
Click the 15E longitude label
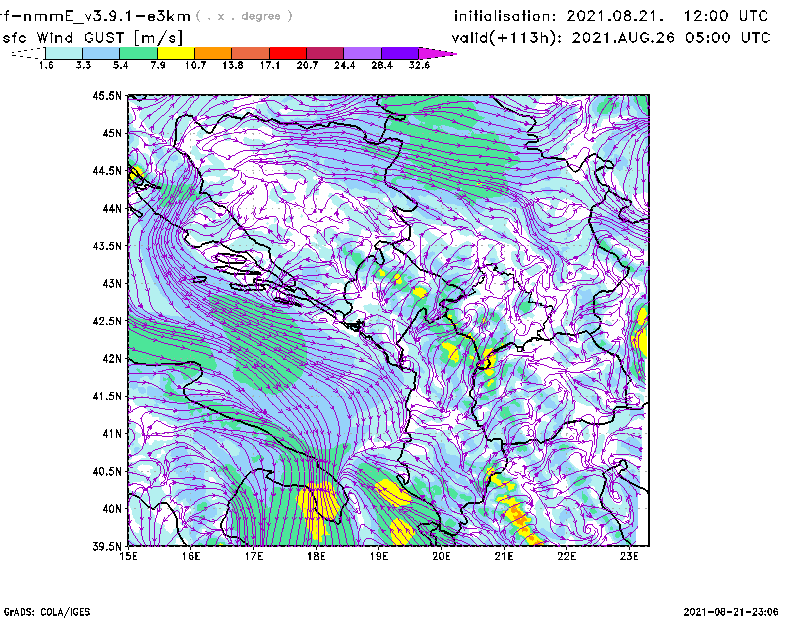point(128,556)
